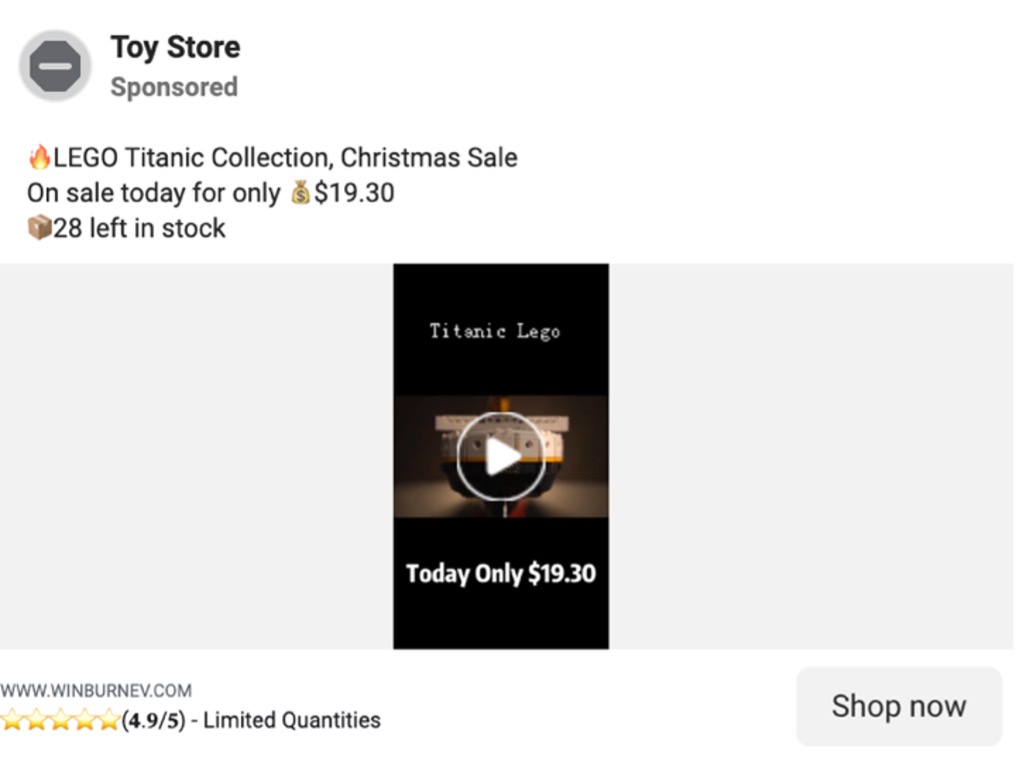The image size is (1017, 763).
Task: Click the 28 left in stock text
Action: point(140,228)
